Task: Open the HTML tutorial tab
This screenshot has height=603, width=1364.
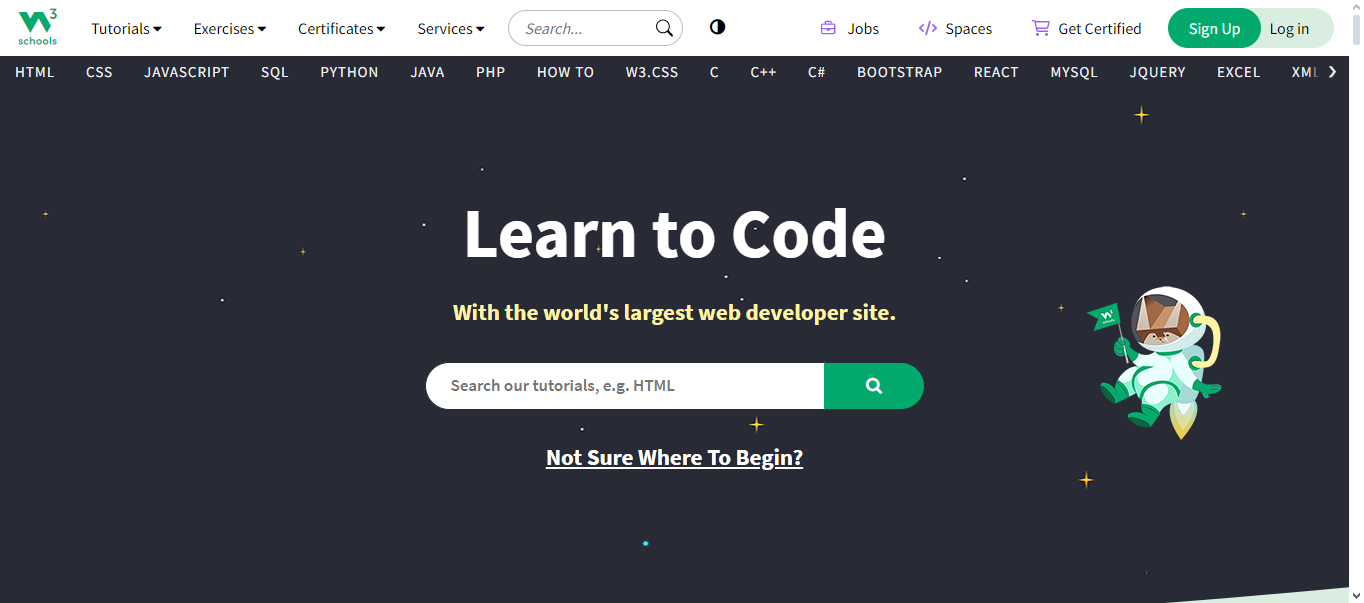Action: (x=34, y=71)
